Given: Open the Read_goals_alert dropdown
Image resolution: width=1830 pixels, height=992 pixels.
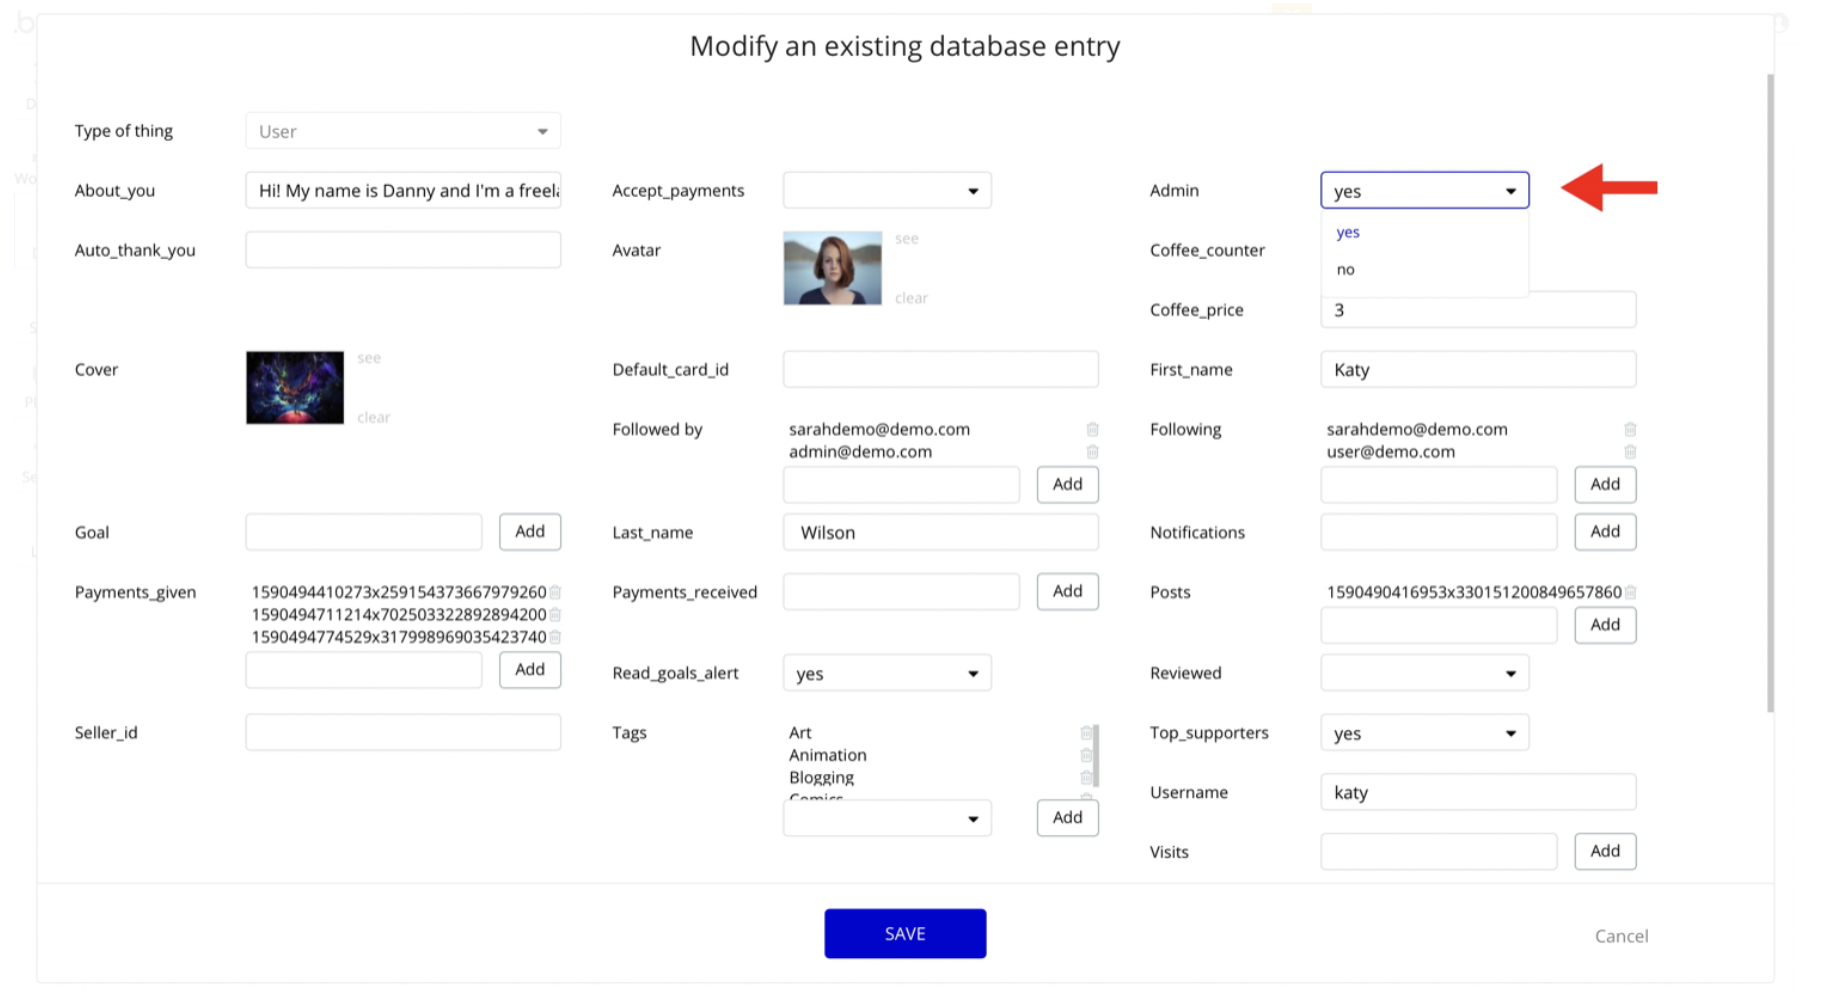Looking at the screenshot, I should click(887, 673).
